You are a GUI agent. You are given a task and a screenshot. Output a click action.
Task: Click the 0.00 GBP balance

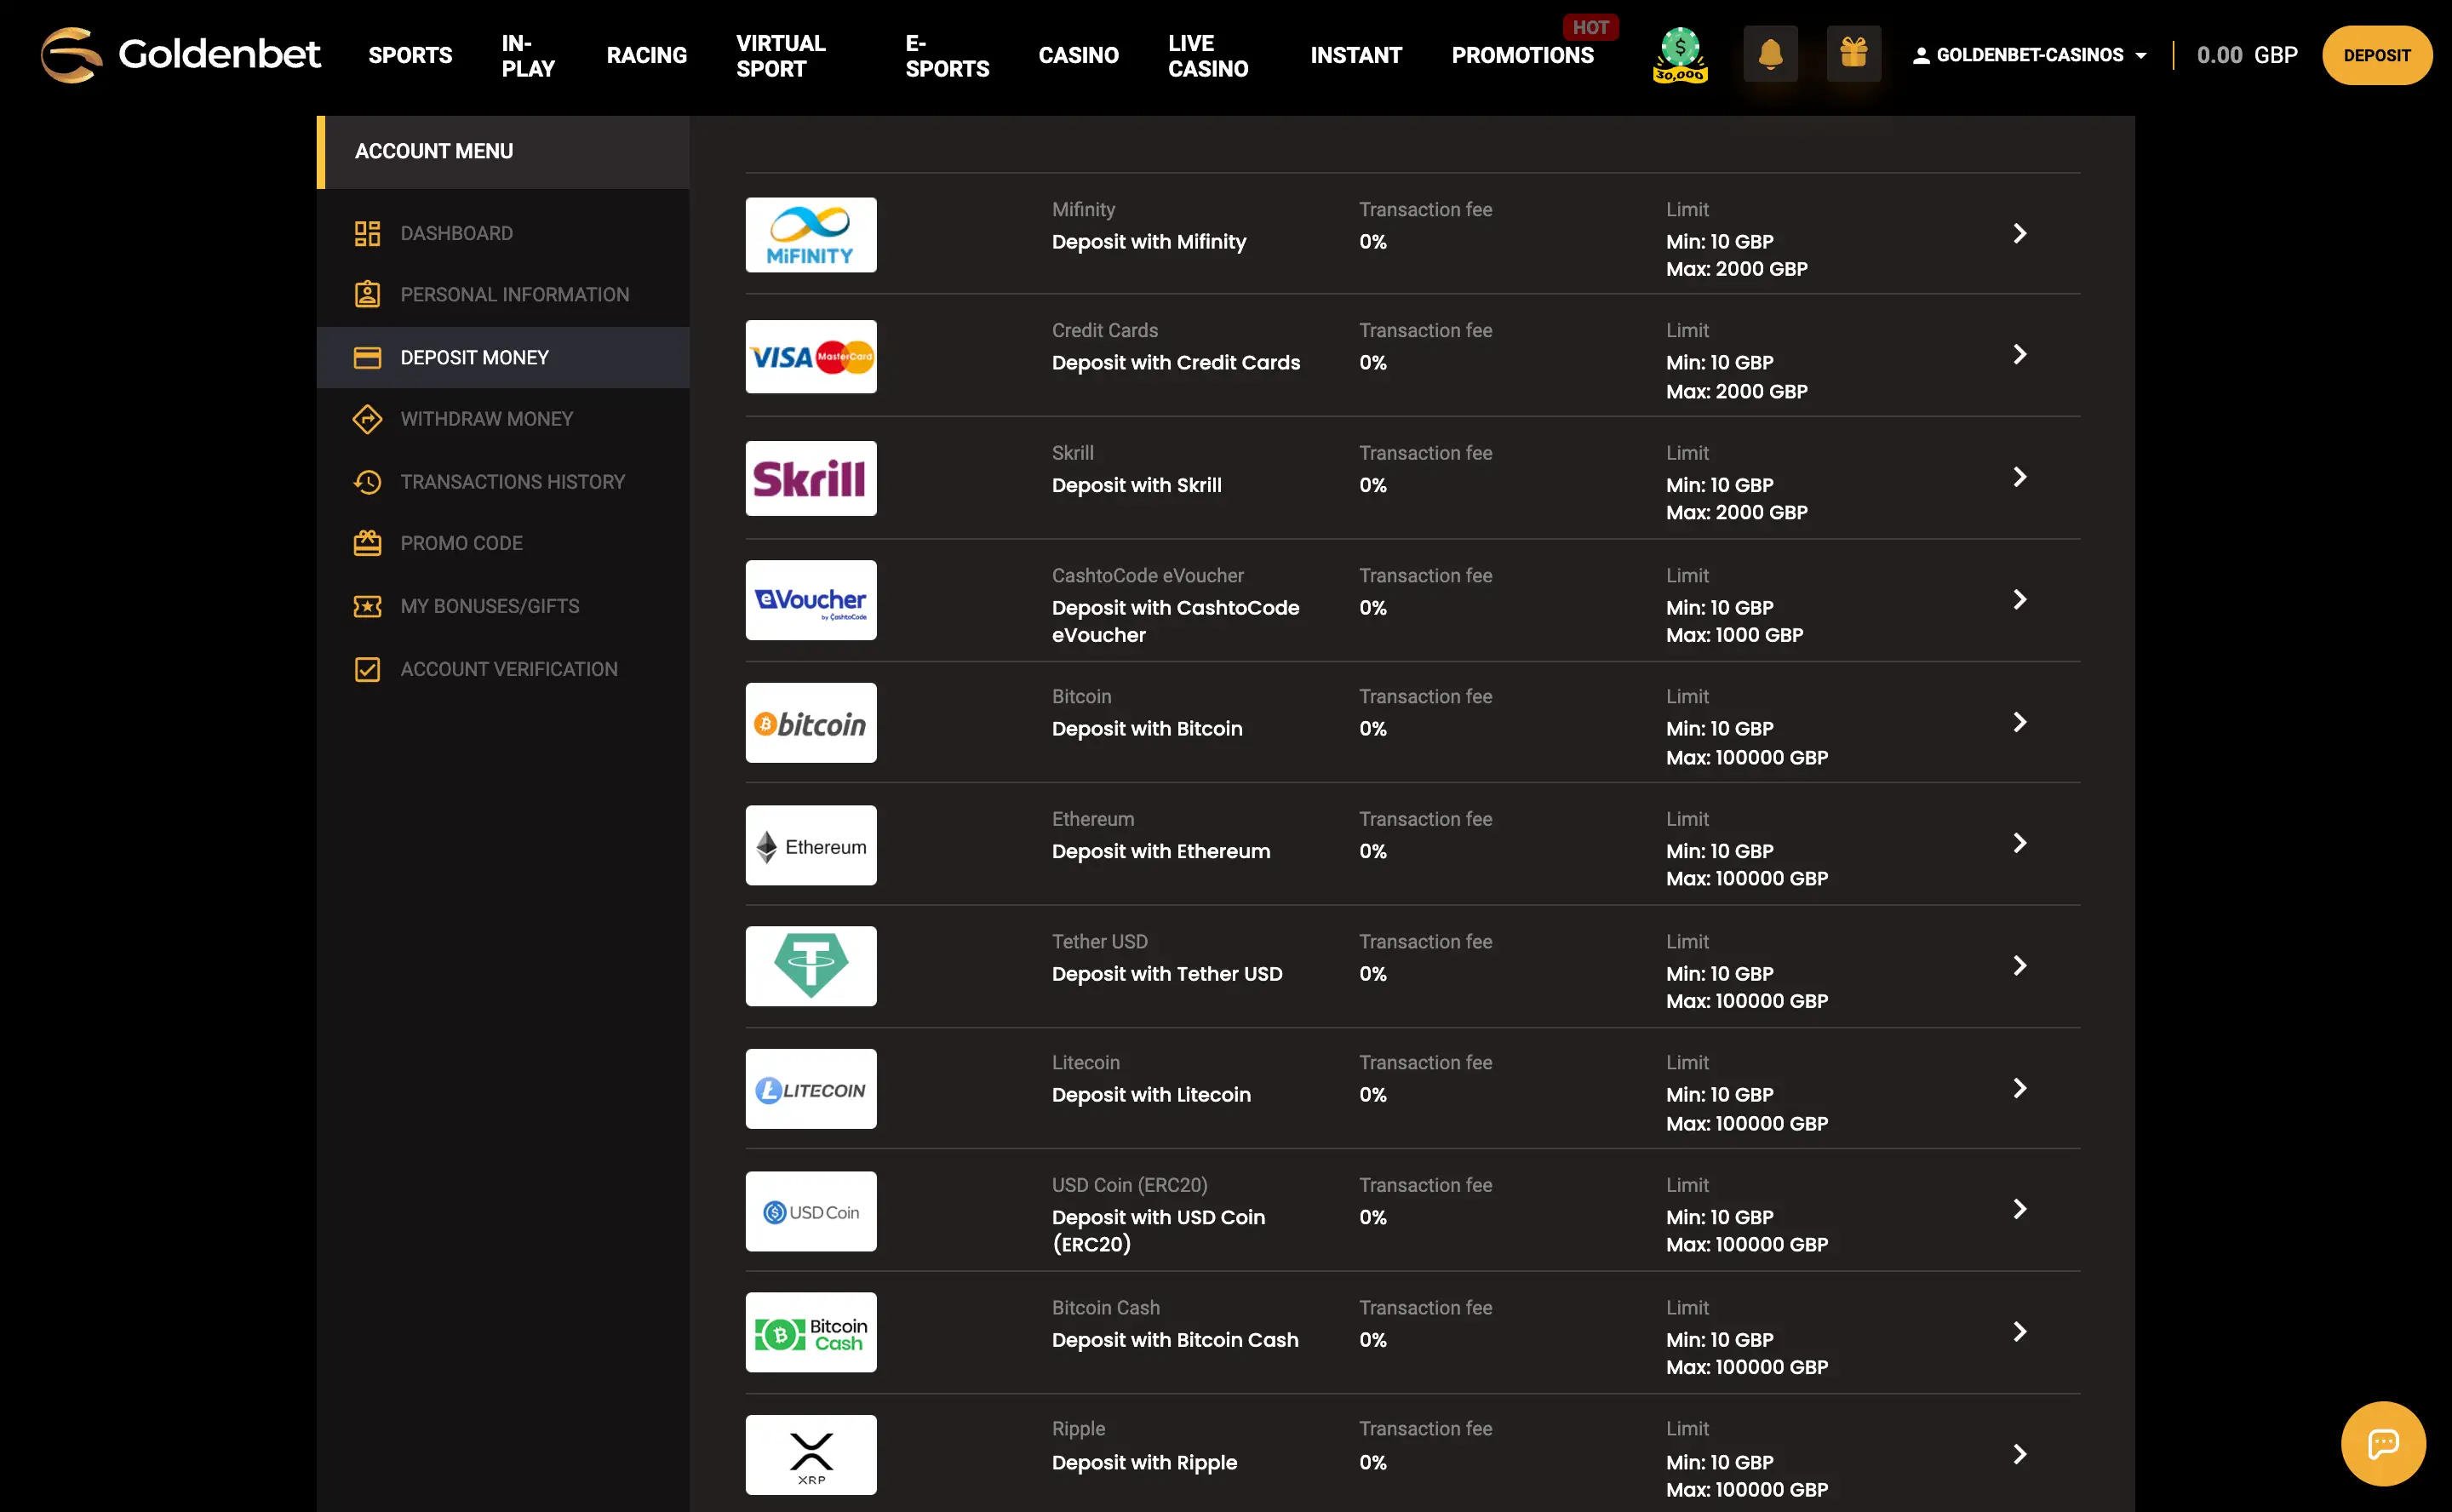point(2246,55)
